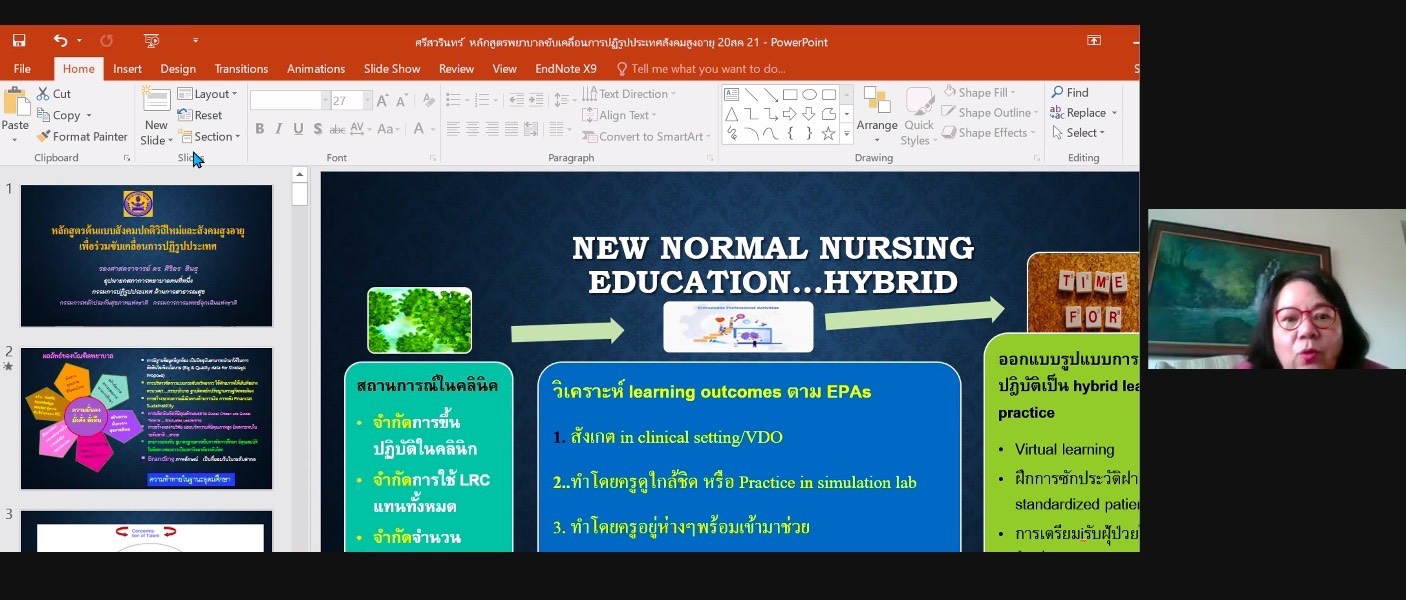Switch to the Insert tab
Image resolution: width=1406 pixels, height=600 pixels.
tap(127, 69)
